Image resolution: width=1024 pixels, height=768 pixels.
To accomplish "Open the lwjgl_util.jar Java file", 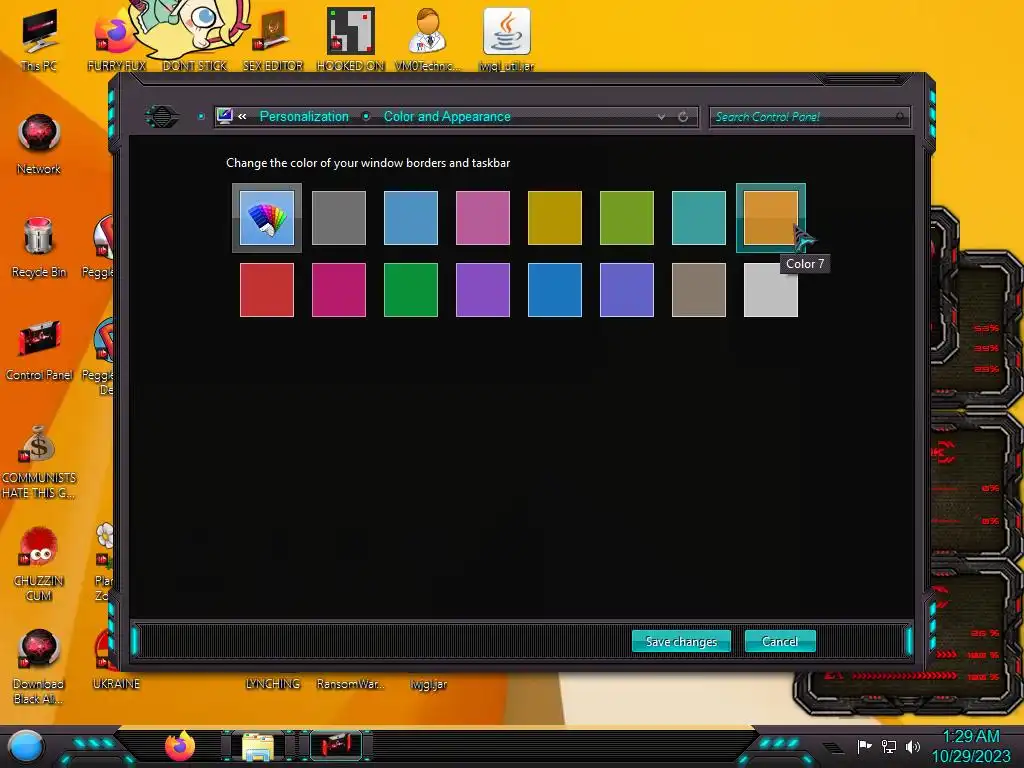I will [507, 40].
